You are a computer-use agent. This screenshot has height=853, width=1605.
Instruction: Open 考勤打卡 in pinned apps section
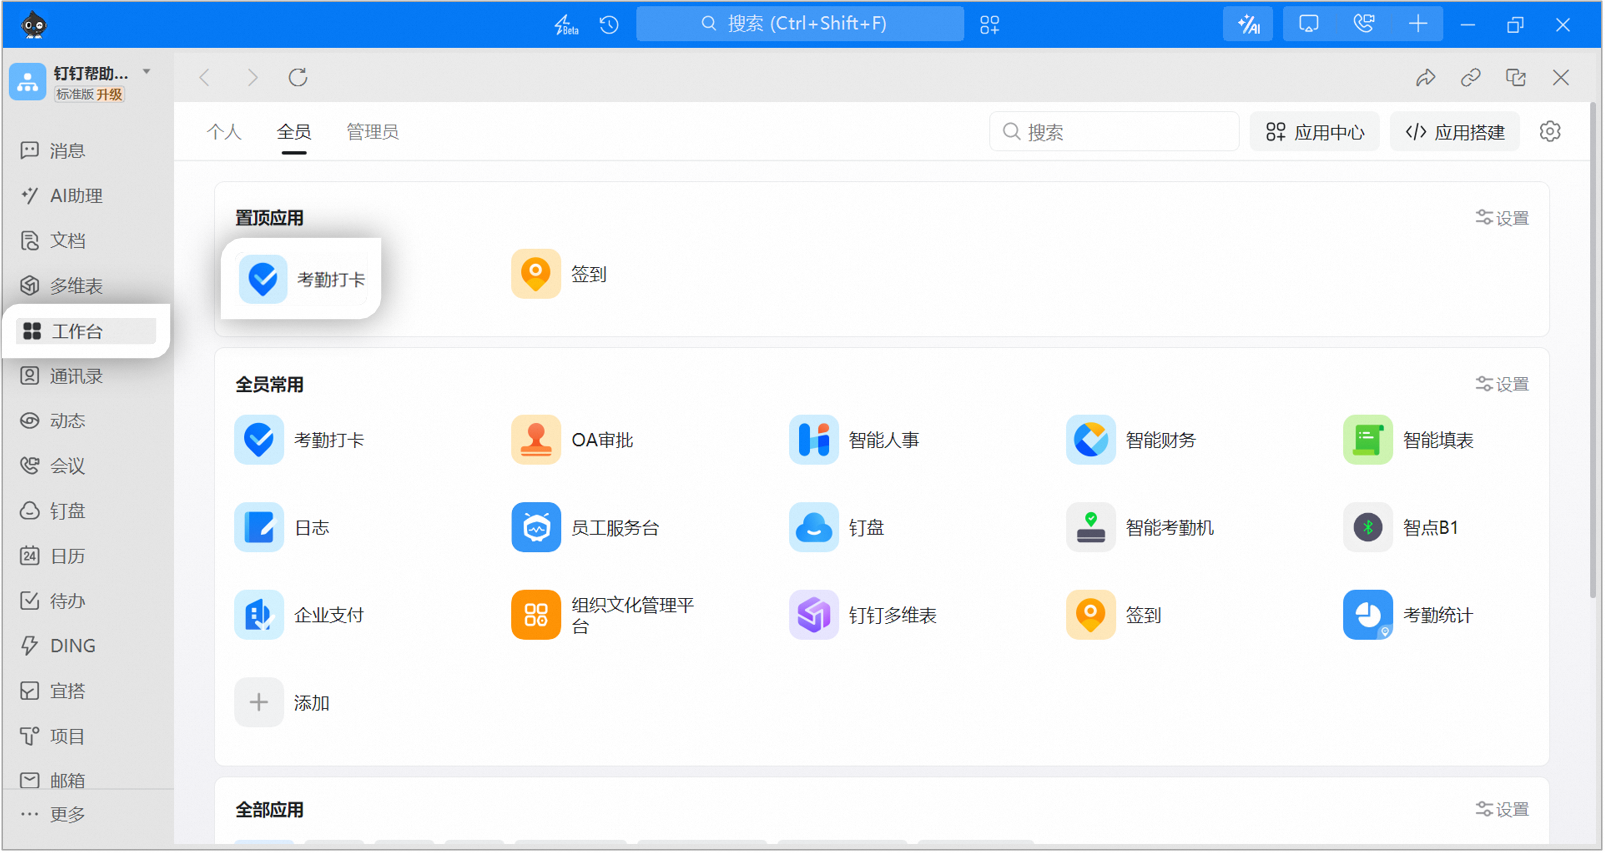point(302,279)
